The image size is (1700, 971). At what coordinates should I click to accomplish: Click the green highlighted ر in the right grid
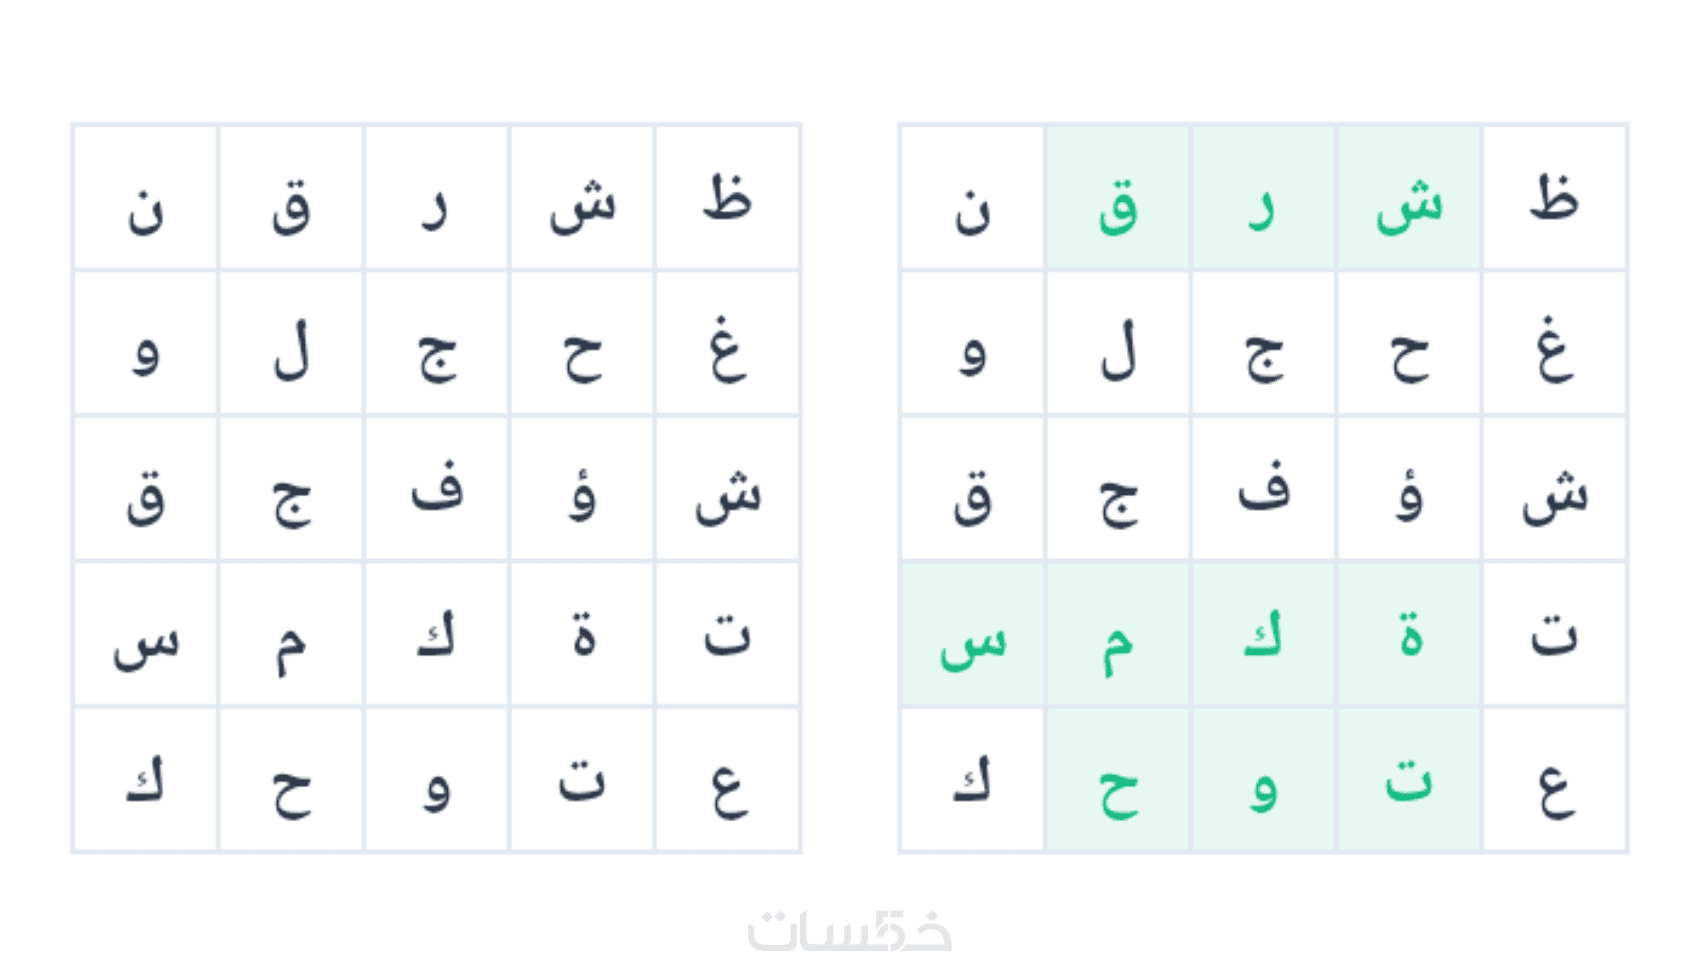pyautogui.click(x=1263, y=198)
